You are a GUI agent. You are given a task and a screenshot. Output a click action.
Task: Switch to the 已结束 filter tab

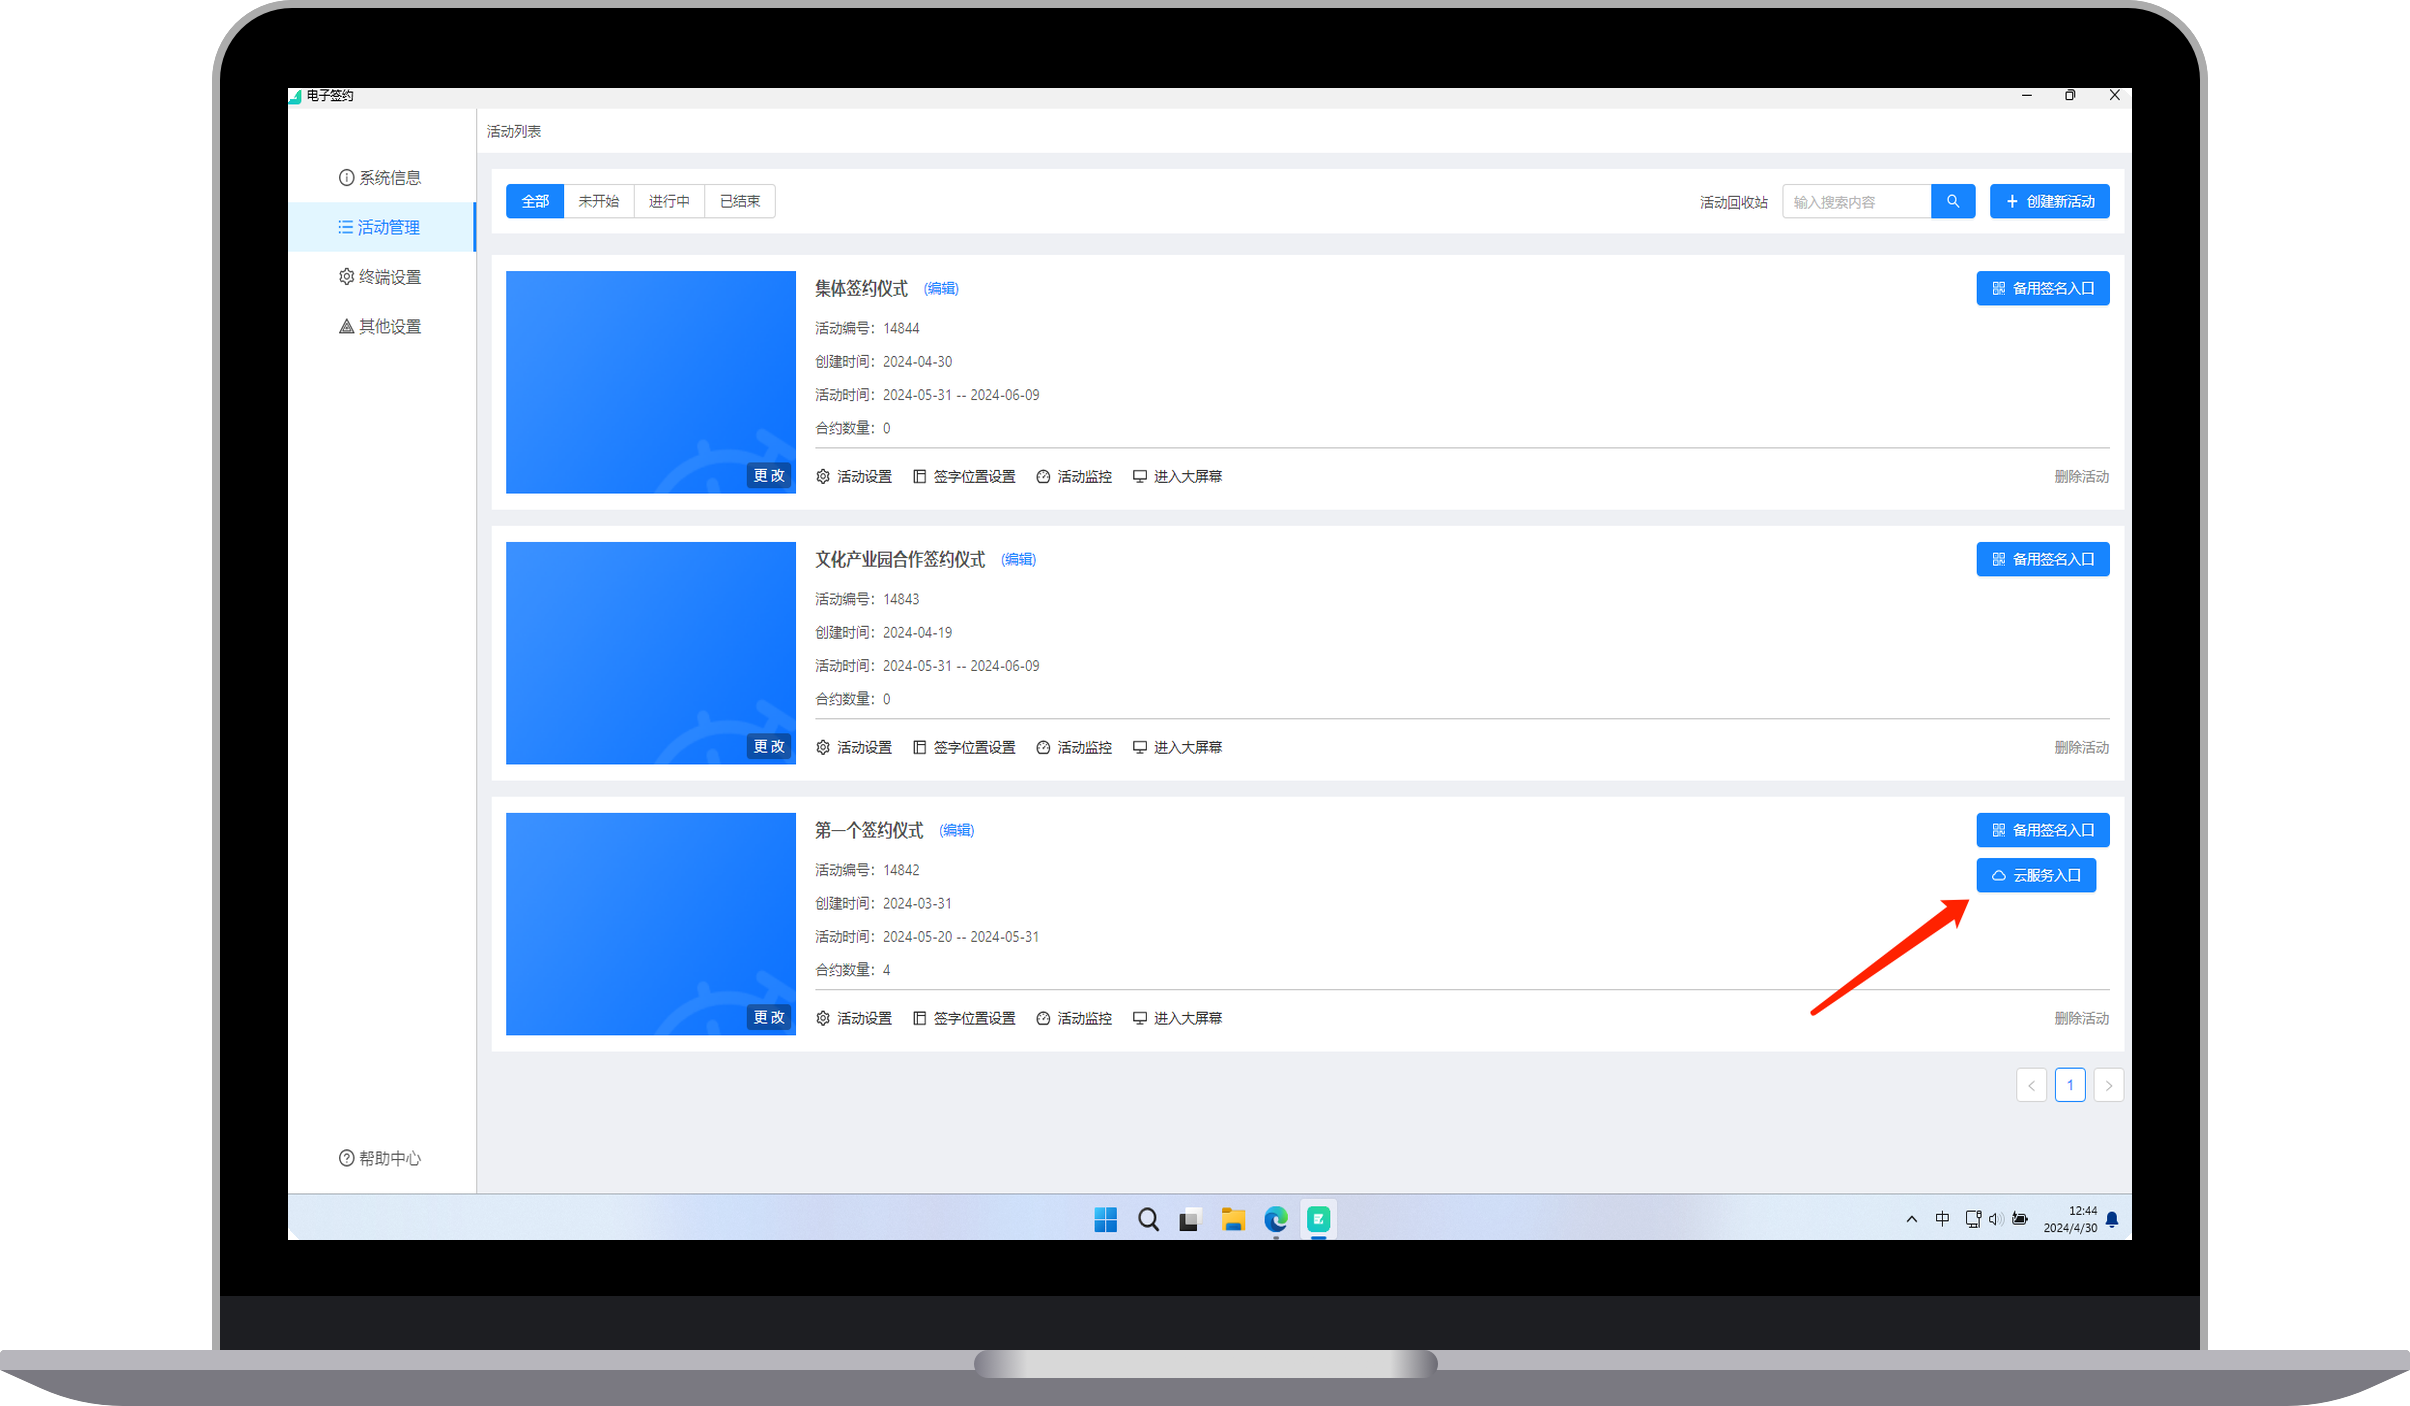coord(740,201)
